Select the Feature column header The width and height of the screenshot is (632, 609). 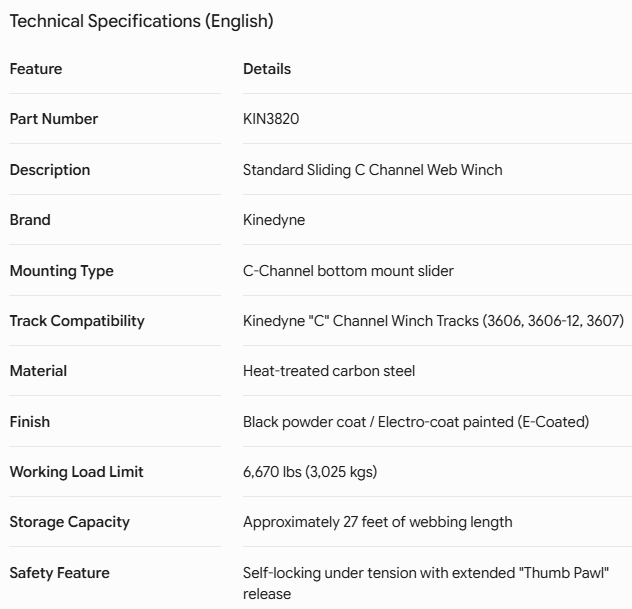[x=36, y=69]
